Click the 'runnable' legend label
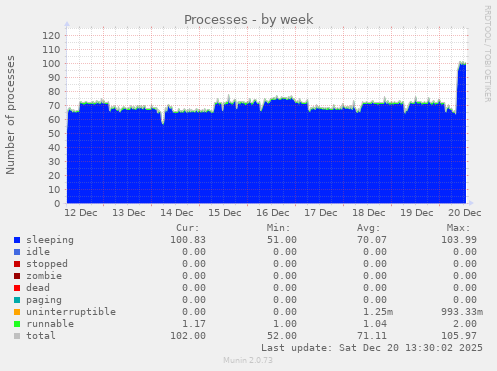Image resolution: width=497 pixels, height=371 pixels. coord(50,324)
